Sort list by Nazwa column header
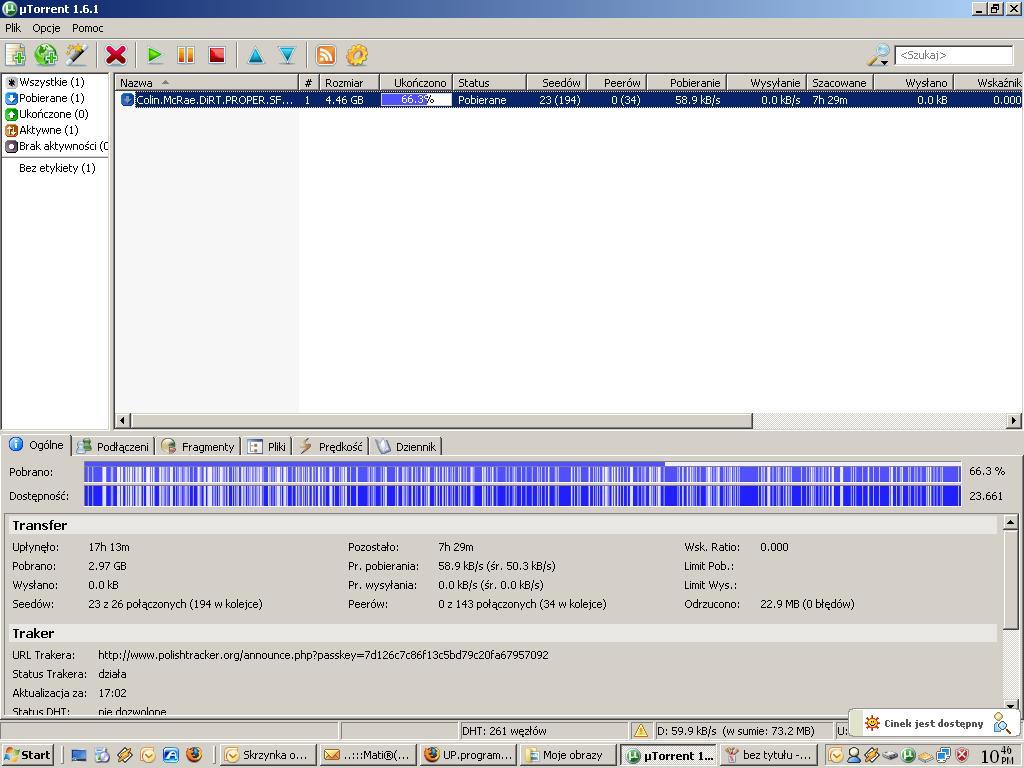The image size is (1024, 768). 207,83
